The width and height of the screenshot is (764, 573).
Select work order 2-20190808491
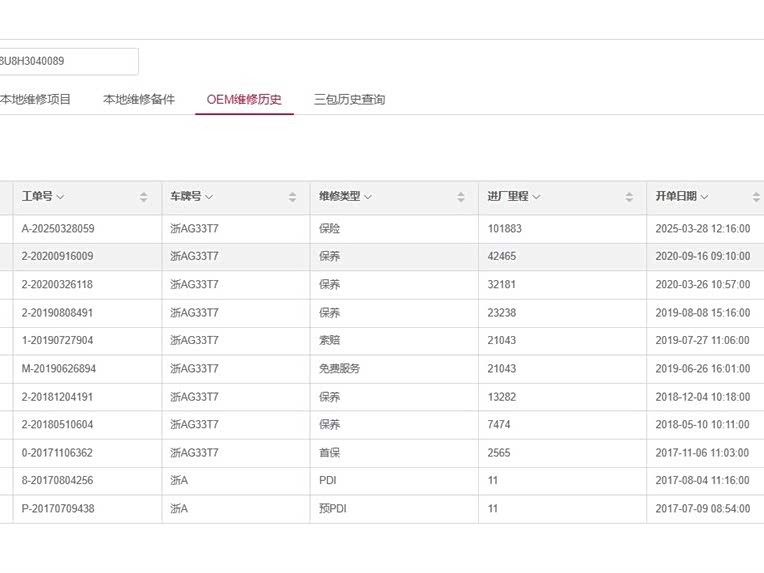57,313
